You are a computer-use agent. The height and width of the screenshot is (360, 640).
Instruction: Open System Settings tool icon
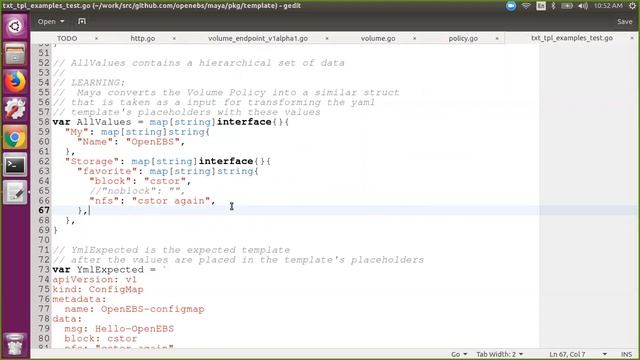(15, 109)
